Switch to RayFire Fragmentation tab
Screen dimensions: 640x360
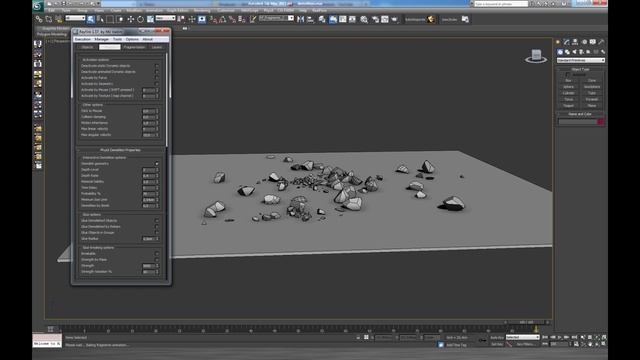click(134, 47)
